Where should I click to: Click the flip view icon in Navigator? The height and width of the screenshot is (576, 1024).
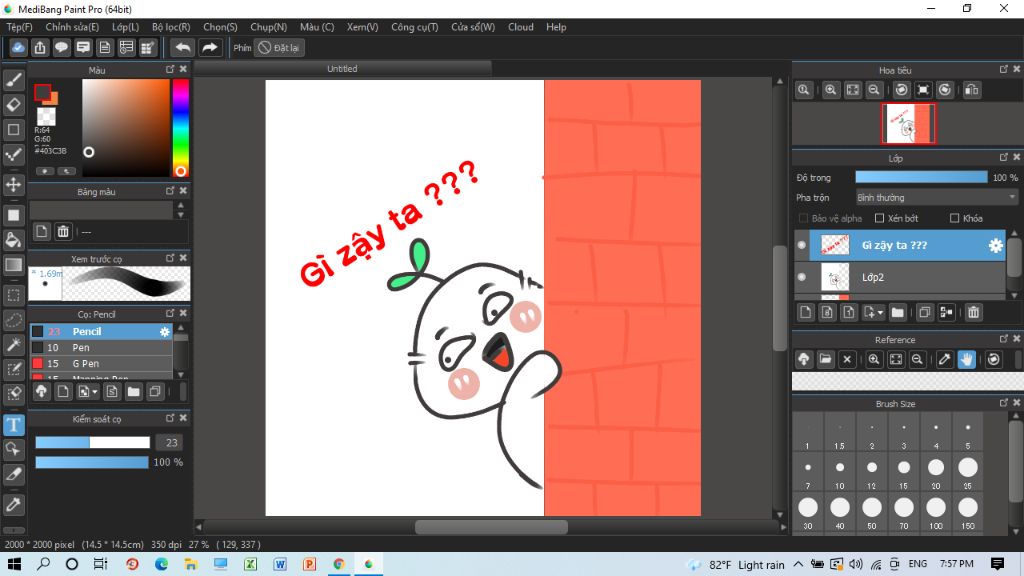[972, 90]
